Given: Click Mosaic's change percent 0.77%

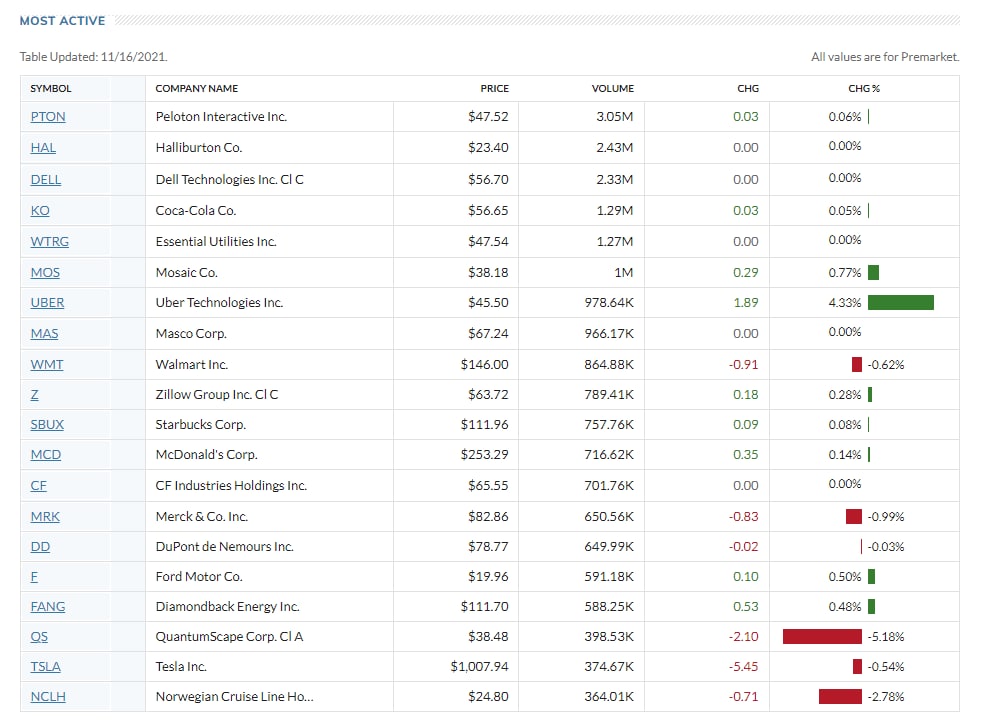Looking at the screenshot, I should pyautogui.click(x=845, y=273).
